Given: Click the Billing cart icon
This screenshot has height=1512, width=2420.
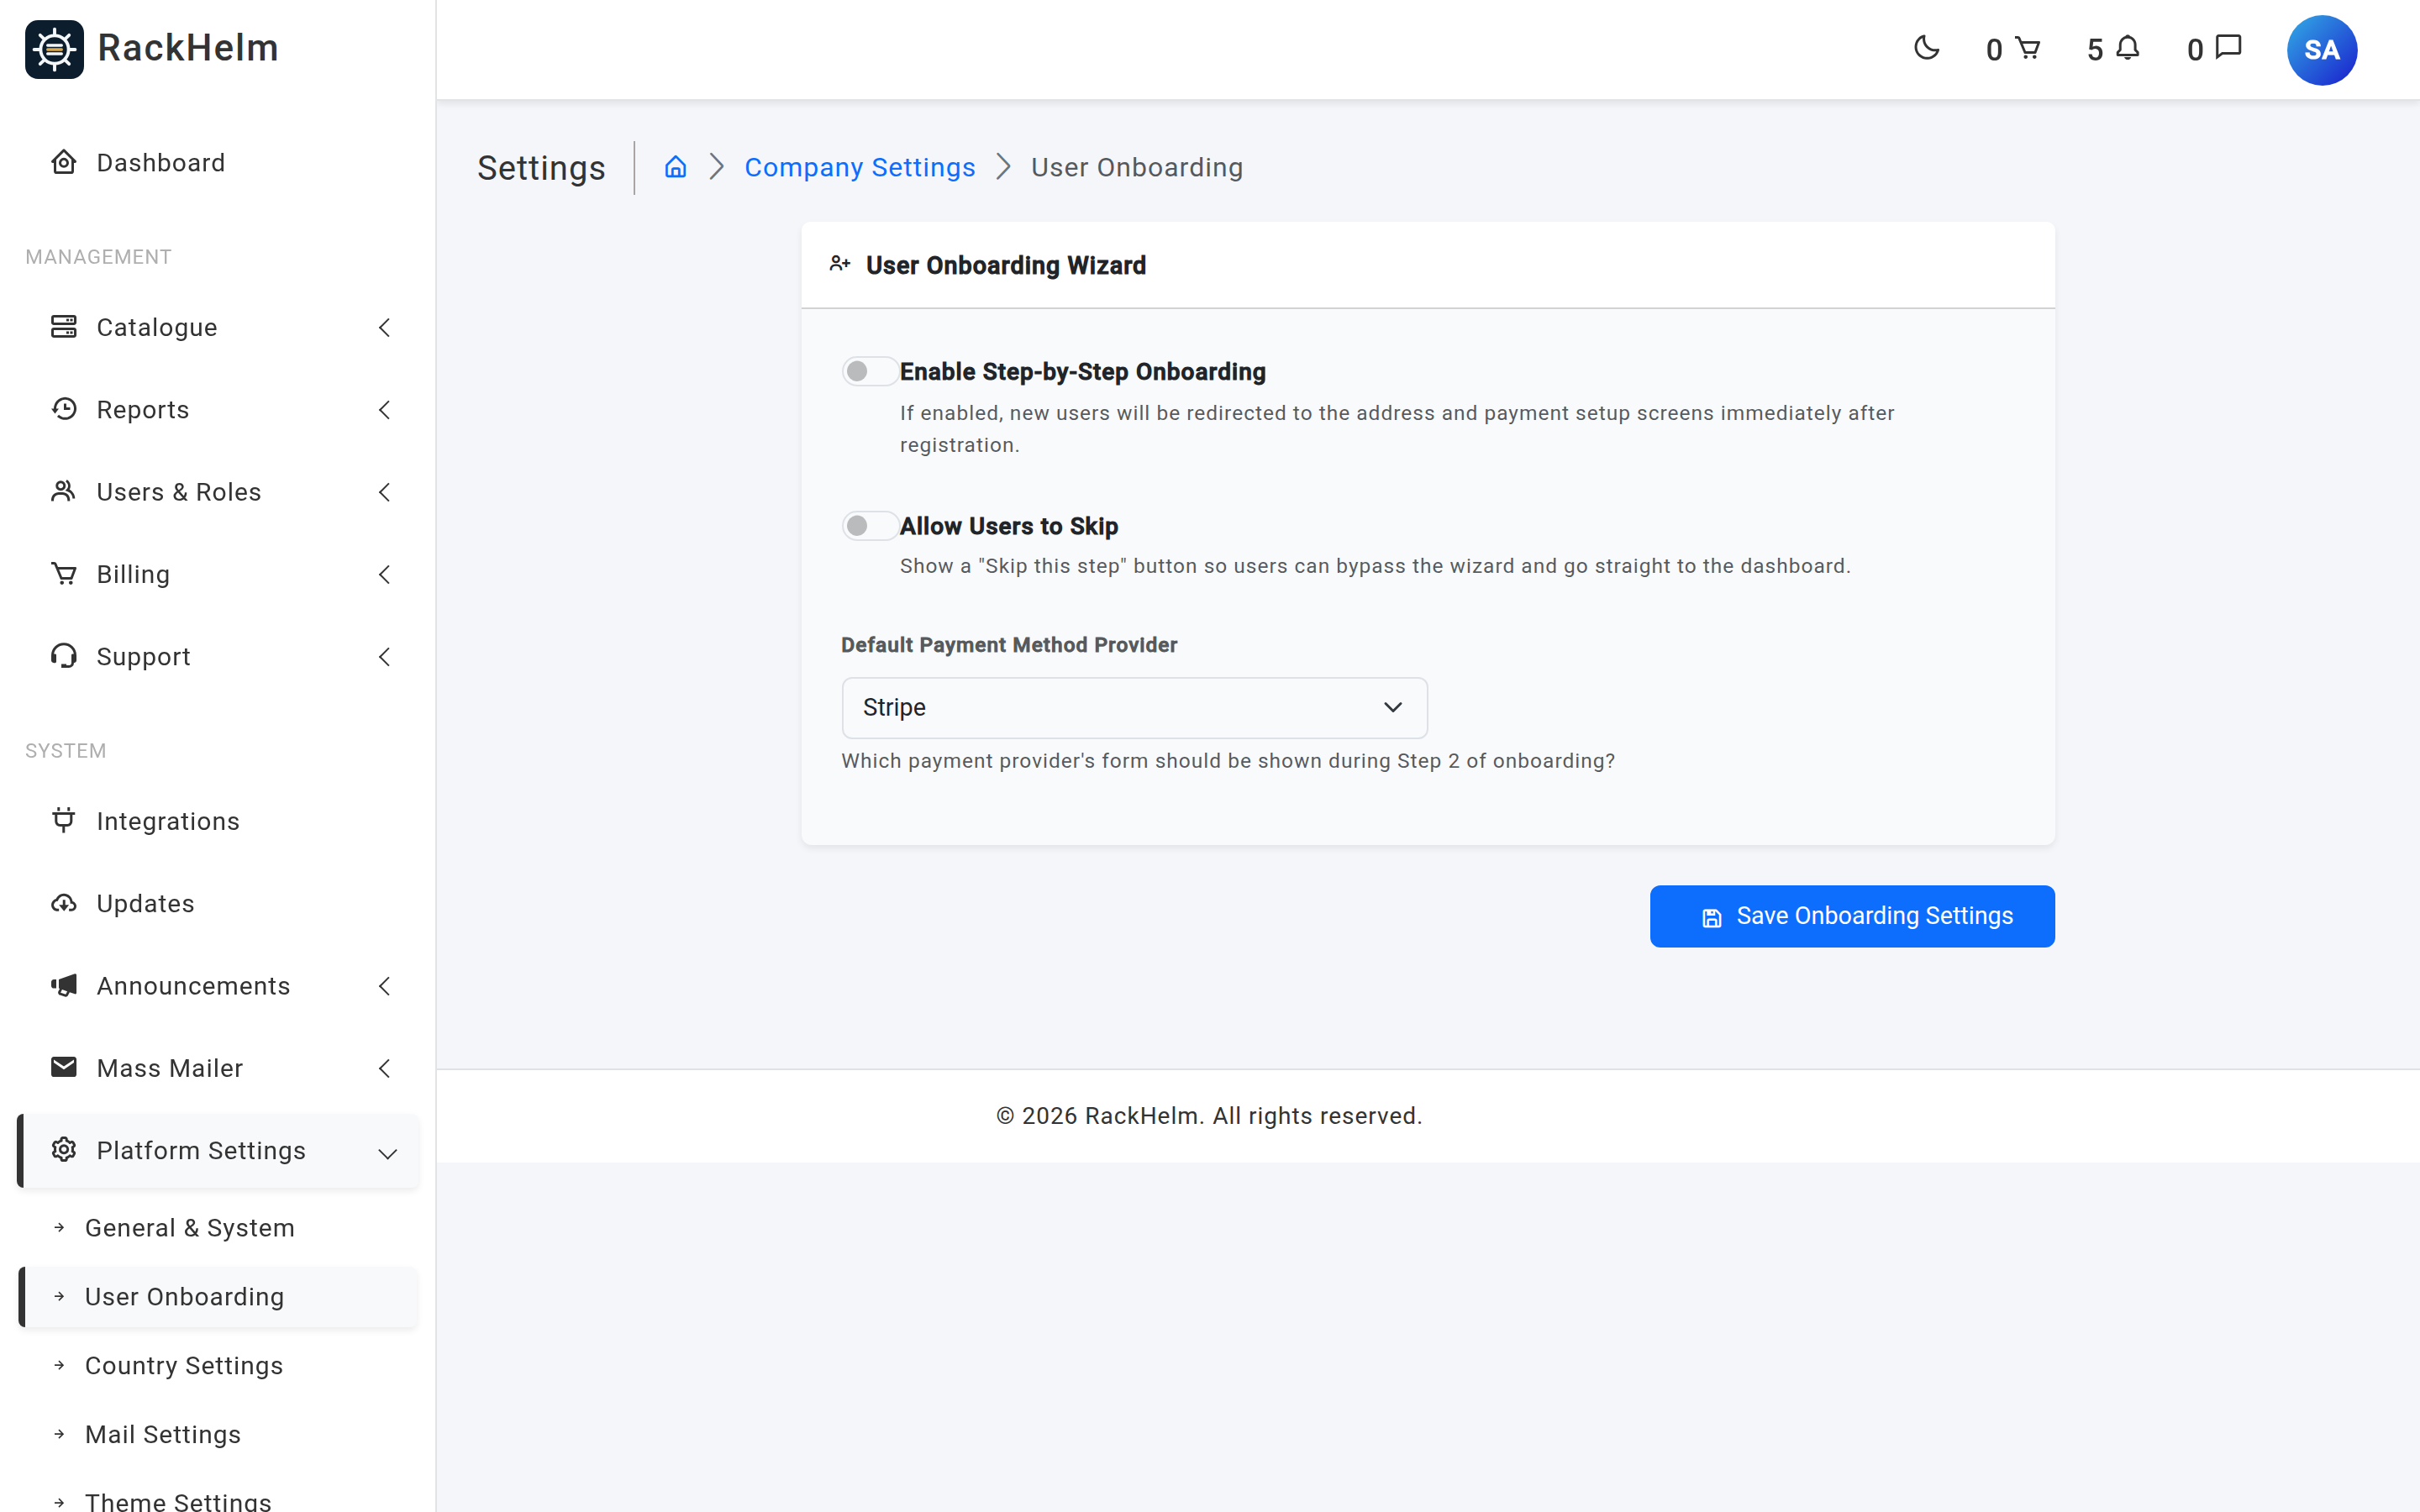Looking at the screenshot, I should (64, 574).
